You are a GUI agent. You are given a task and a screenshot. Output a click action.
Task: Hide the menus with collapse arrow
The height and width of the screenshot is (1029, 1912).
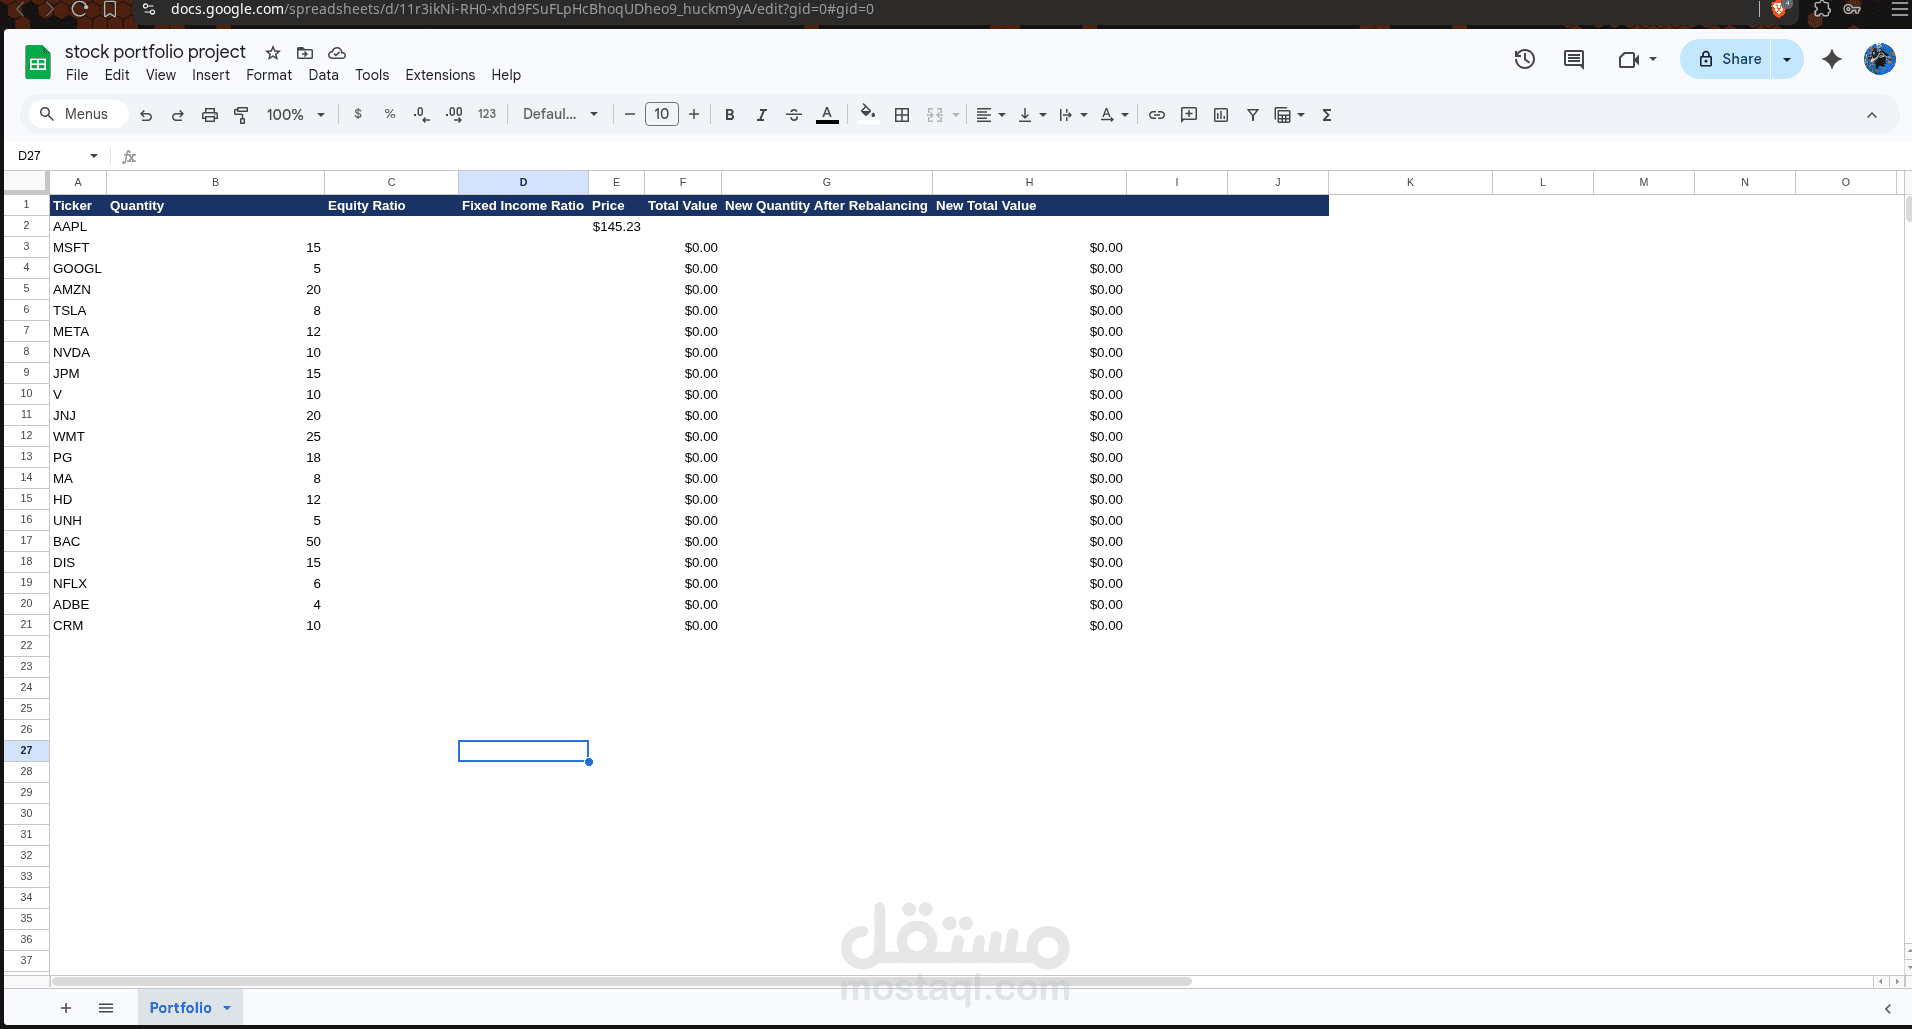[x=1872, y=115]
